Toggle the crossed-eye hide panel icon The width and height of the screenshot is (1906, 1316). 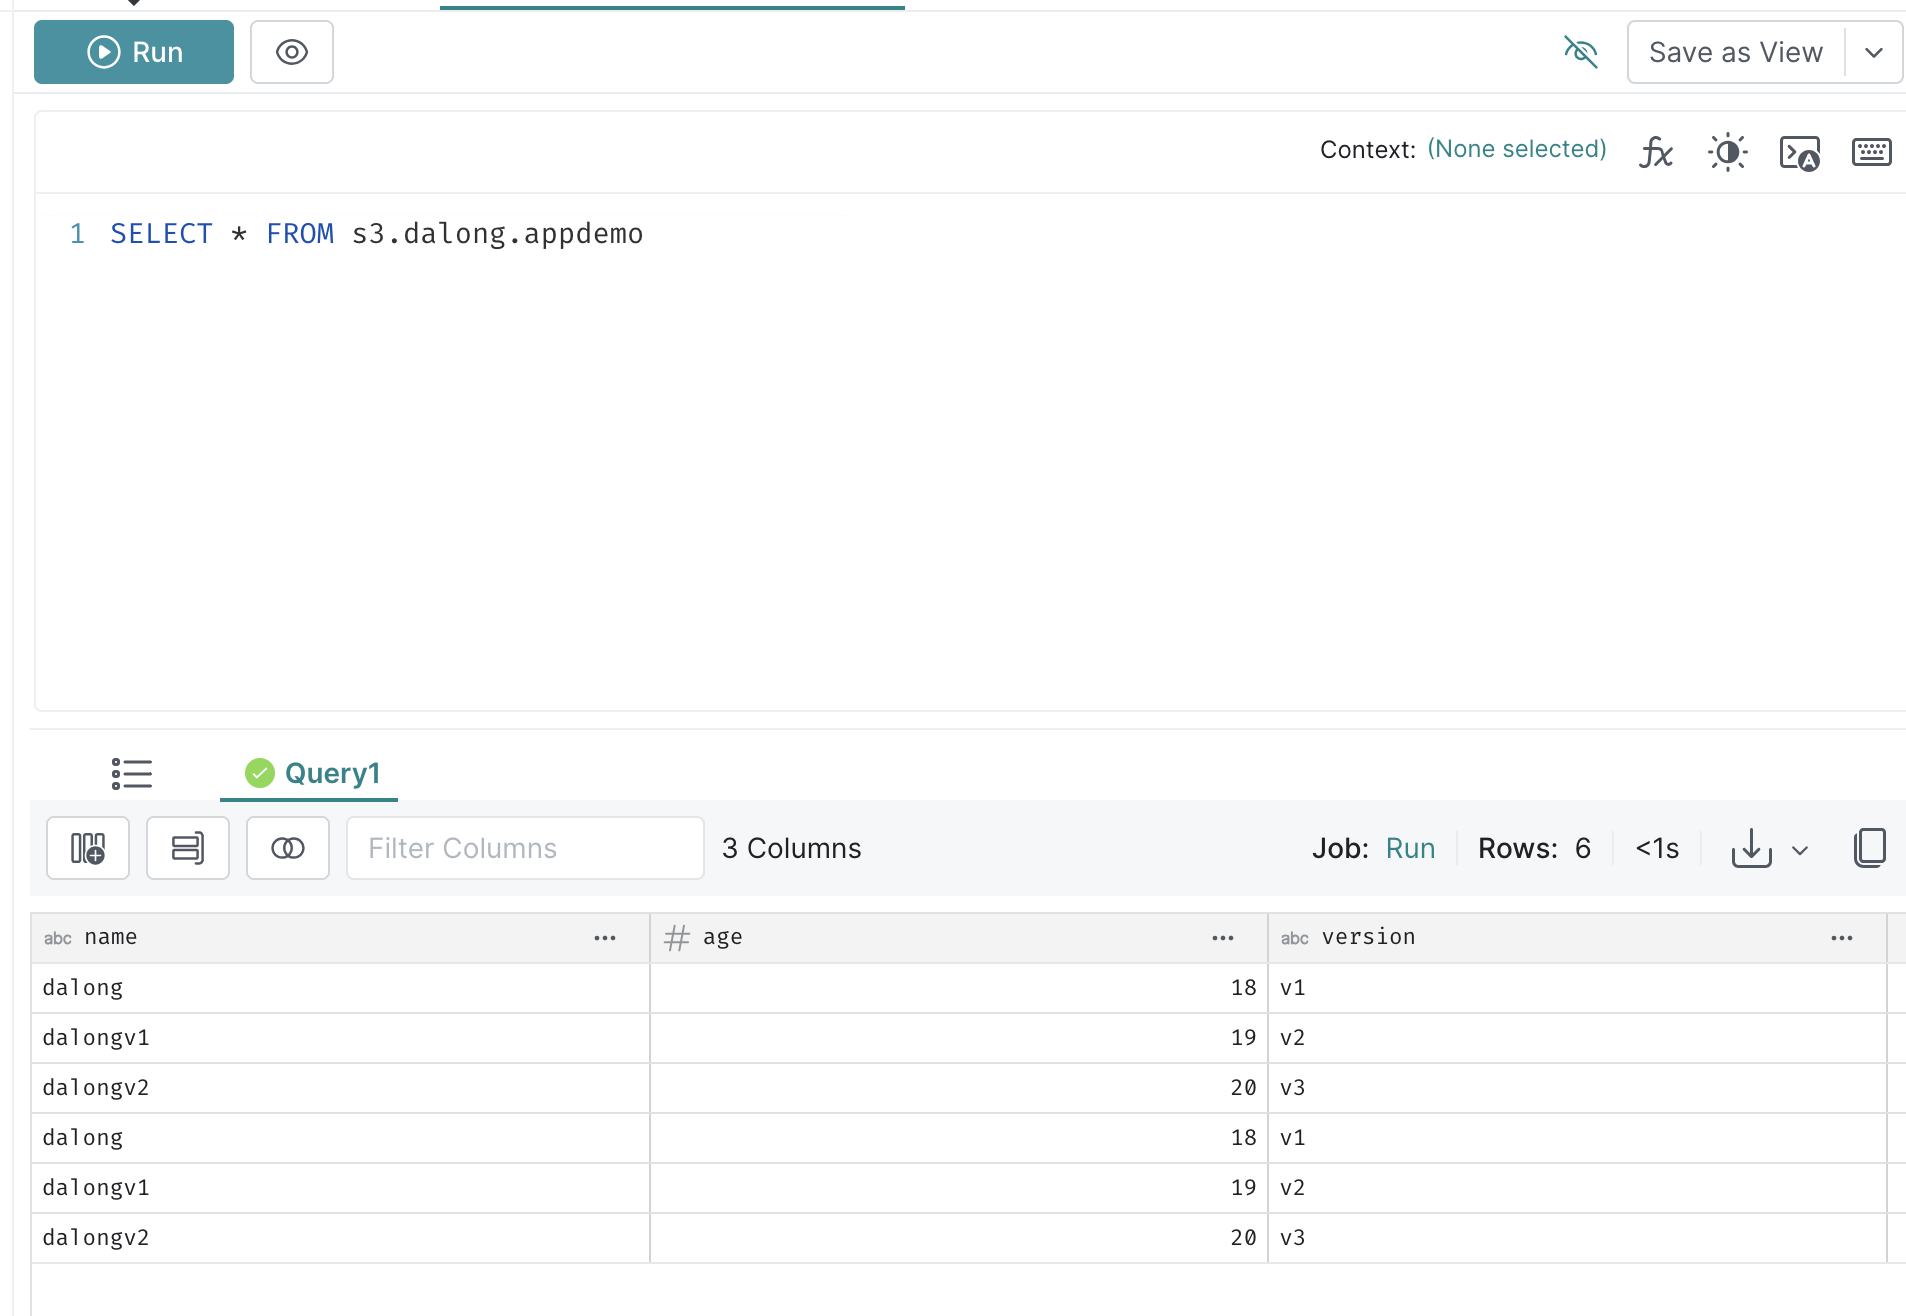click(1581, 52)
